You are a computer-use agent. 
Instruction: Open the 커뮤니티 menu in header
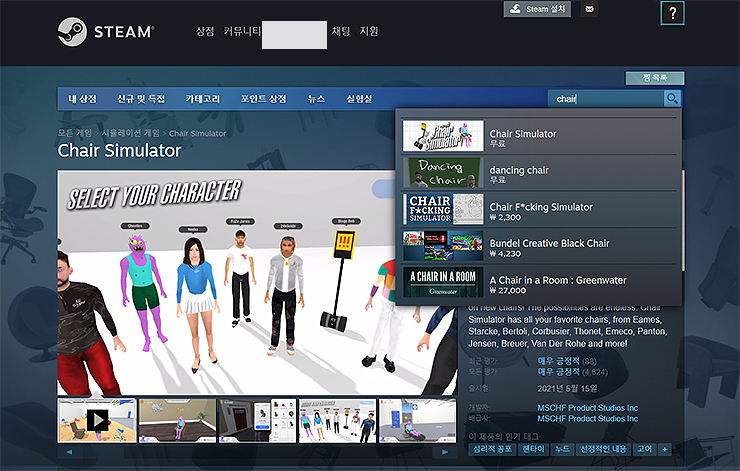242,32
